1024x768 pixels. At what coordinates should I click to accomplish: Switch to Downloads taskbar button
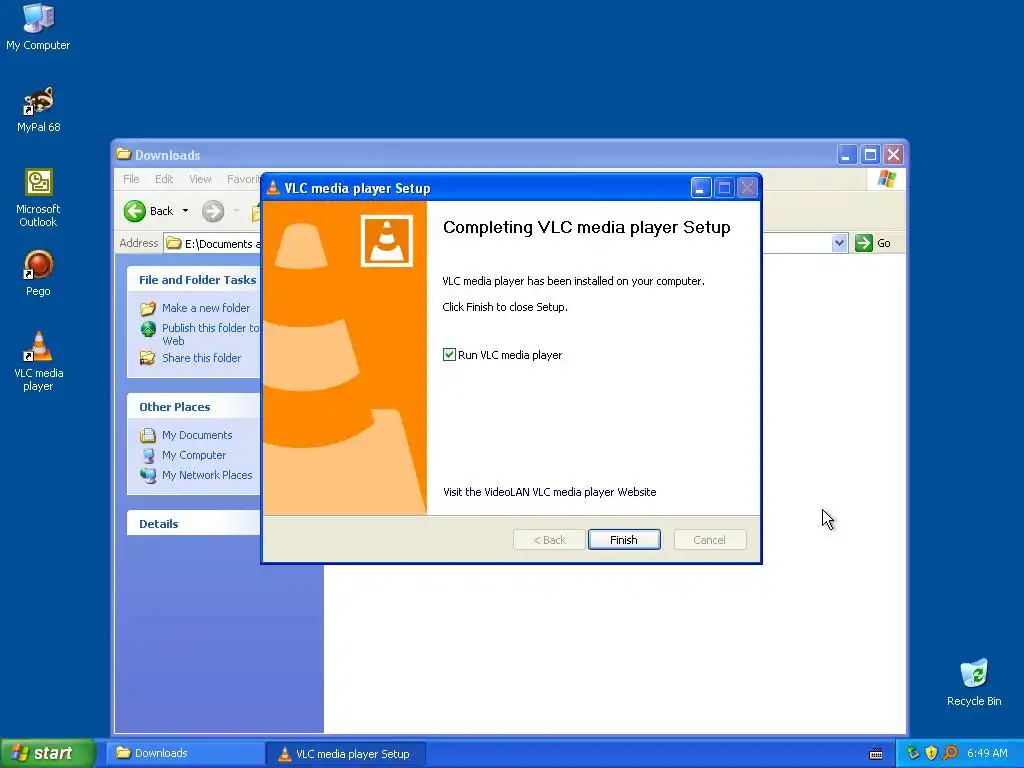(185, 753)
